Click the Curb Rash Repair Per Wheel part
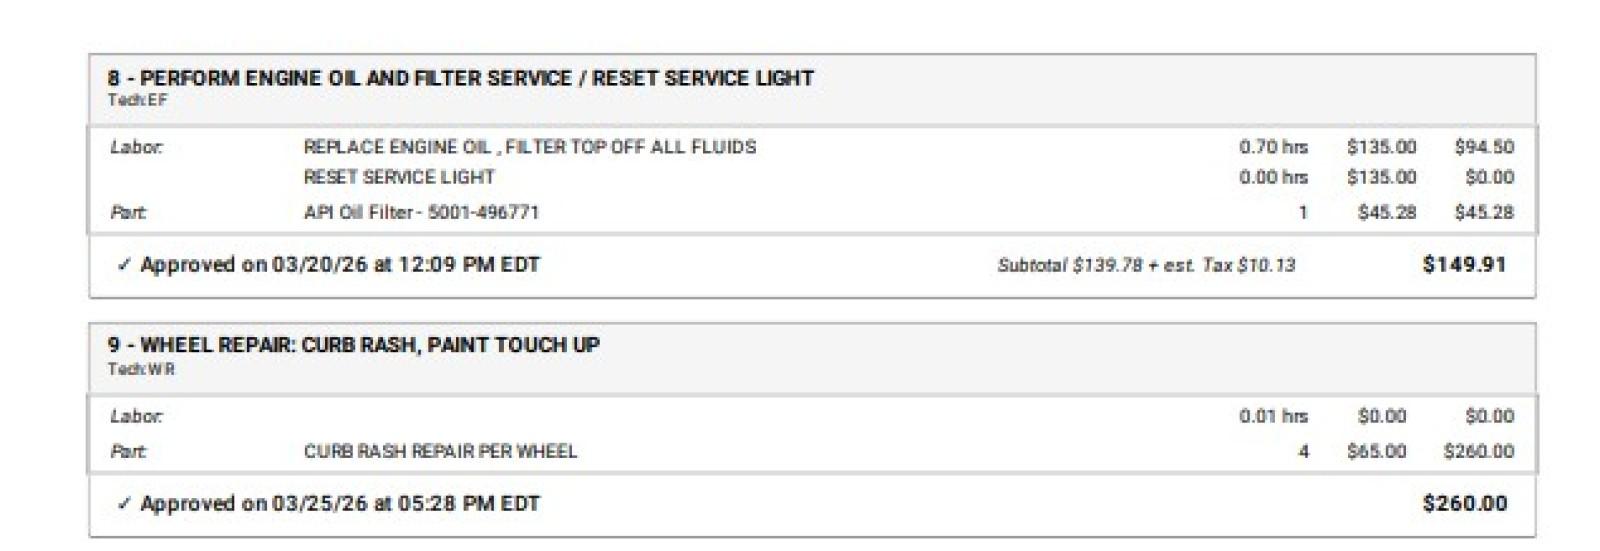Viewport: 1600px width, 551px height. click(440, 451)
